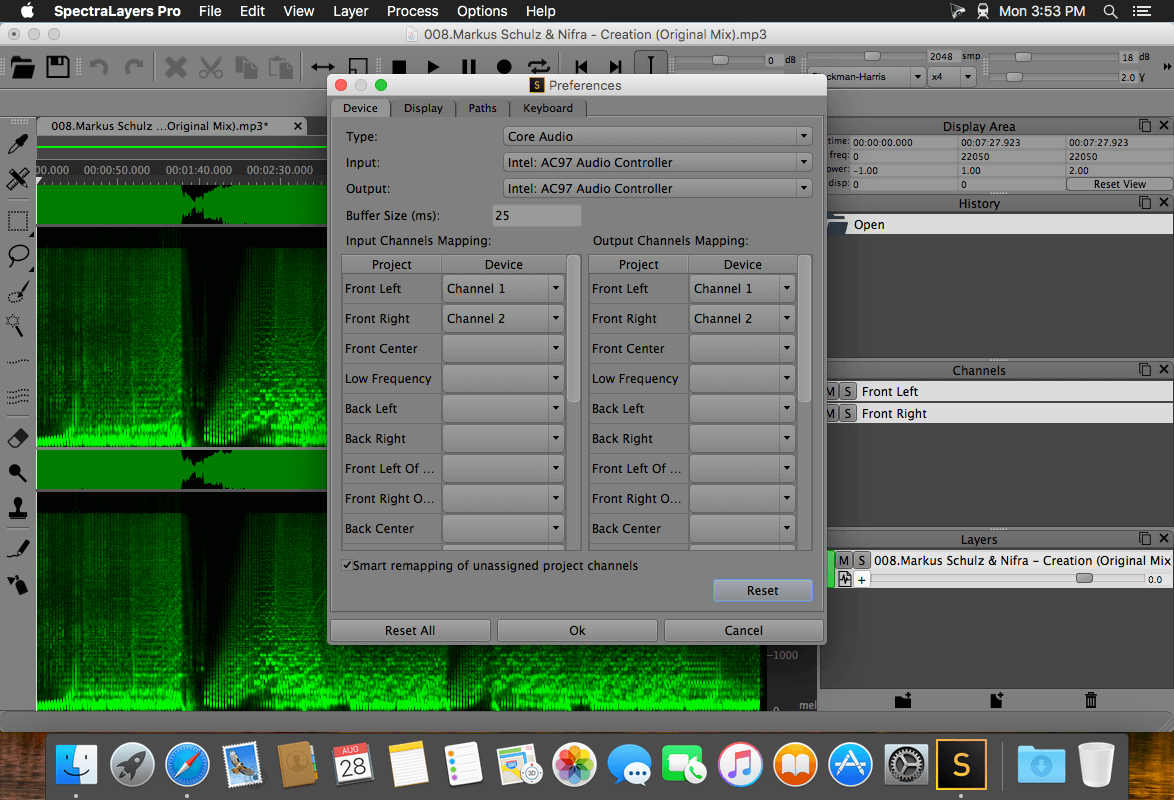Click the Open folder toolbar icon
The height and width of the screenshot is (800, 1174).
(22, 67)
